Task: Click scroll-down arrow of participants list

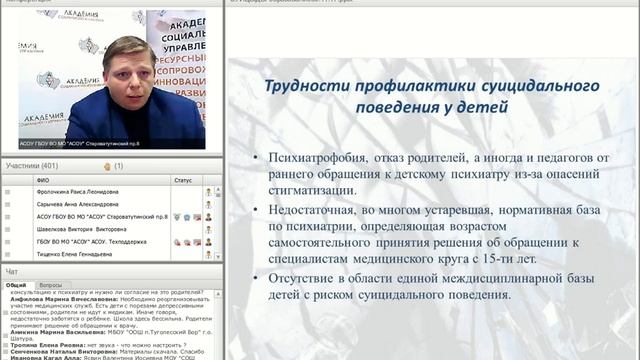Action: point(218,257)
